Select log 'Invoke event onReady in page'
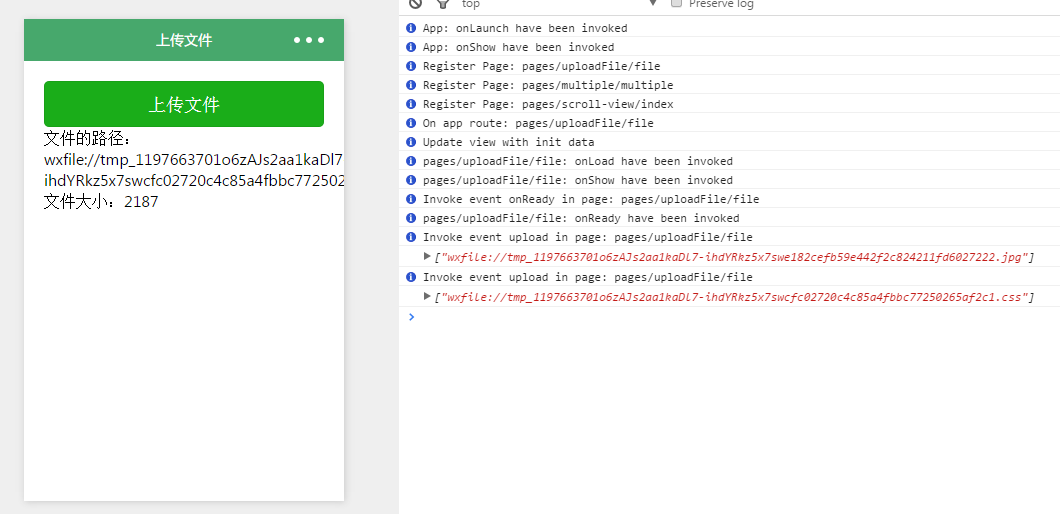 591,200
